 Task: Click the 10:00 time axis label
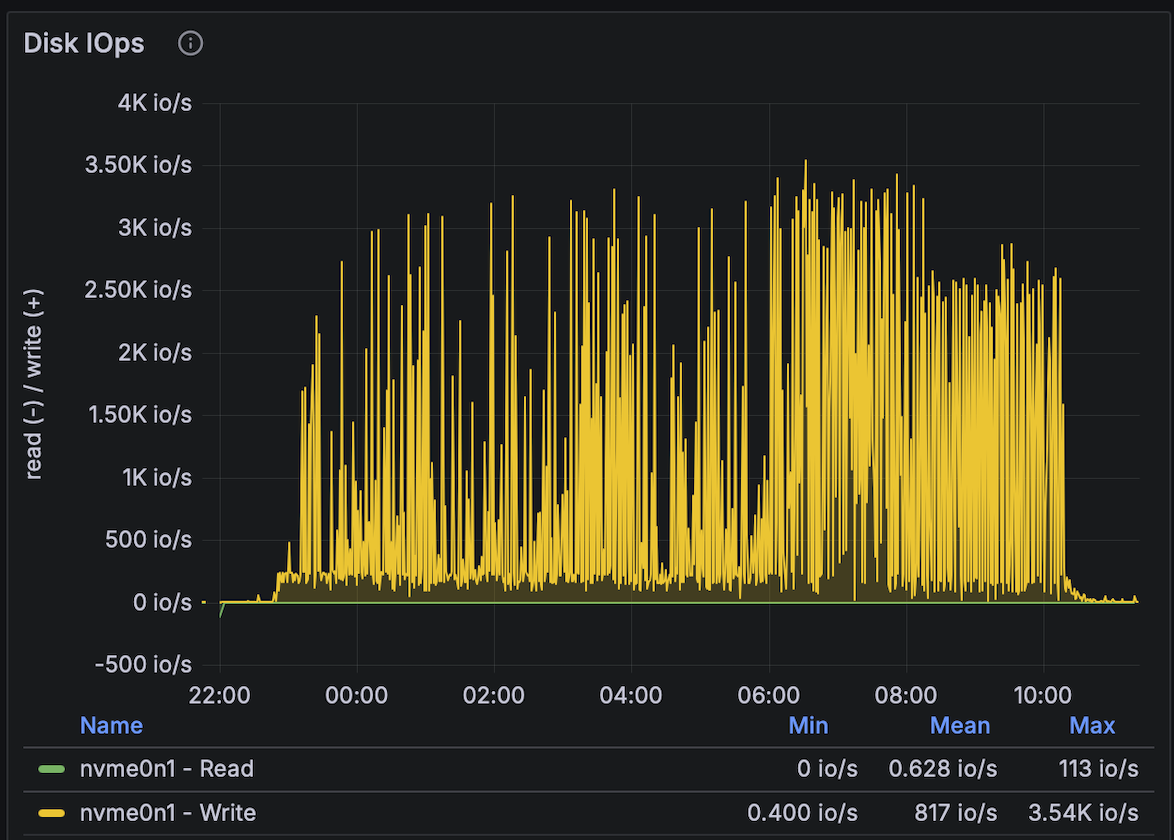pyautogui.click(x=1044, y=695)
